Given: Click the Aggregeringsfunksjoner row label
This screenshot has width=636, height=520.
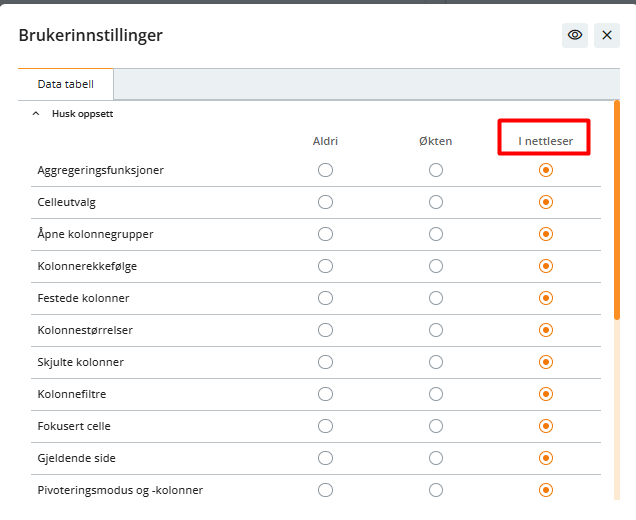Looking at the screenshot, I should tap(101, 170).
